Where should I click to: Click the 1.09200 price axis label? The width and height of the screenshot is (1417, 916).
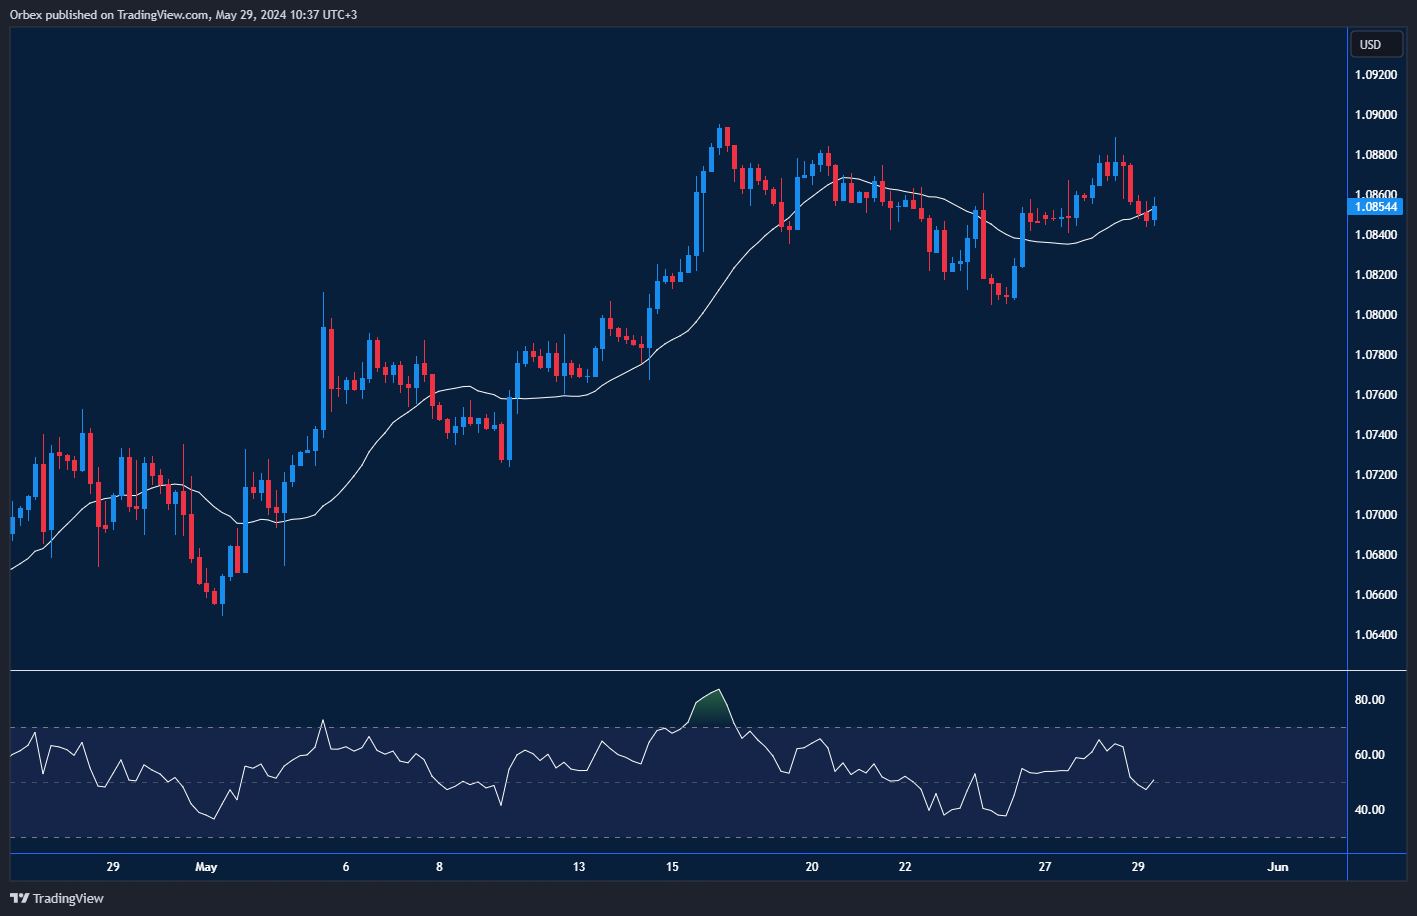coord(1376,75)
